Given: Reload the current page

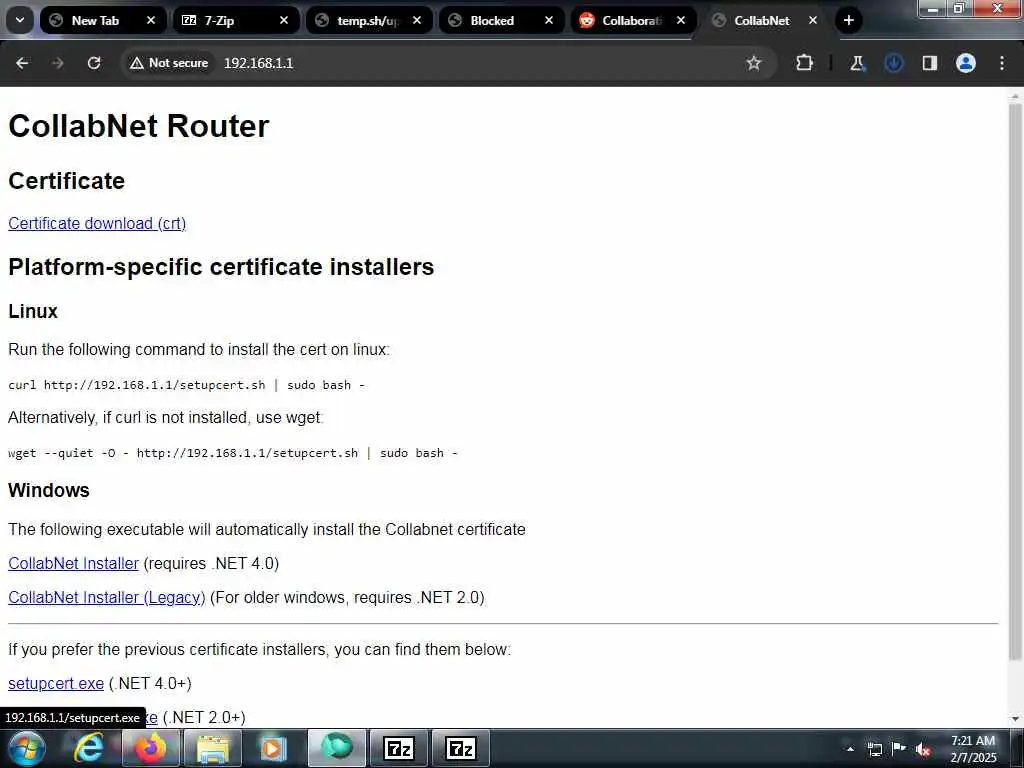Looking at the screenshot, I should click(x=94, y=63).
